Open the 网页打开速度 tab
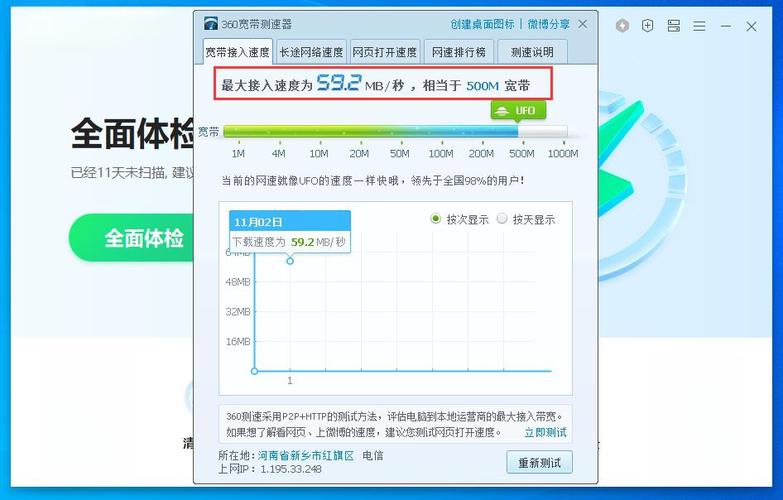Viewport: 783px width, 500px height. point(385,52)
